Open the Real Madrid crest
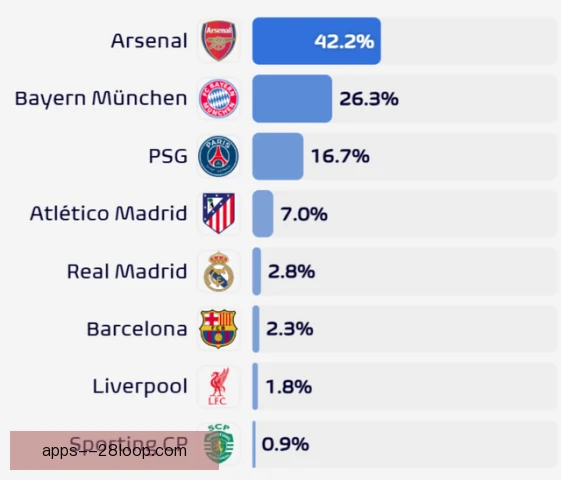This screenshot has height=480, width=561. 219,271
